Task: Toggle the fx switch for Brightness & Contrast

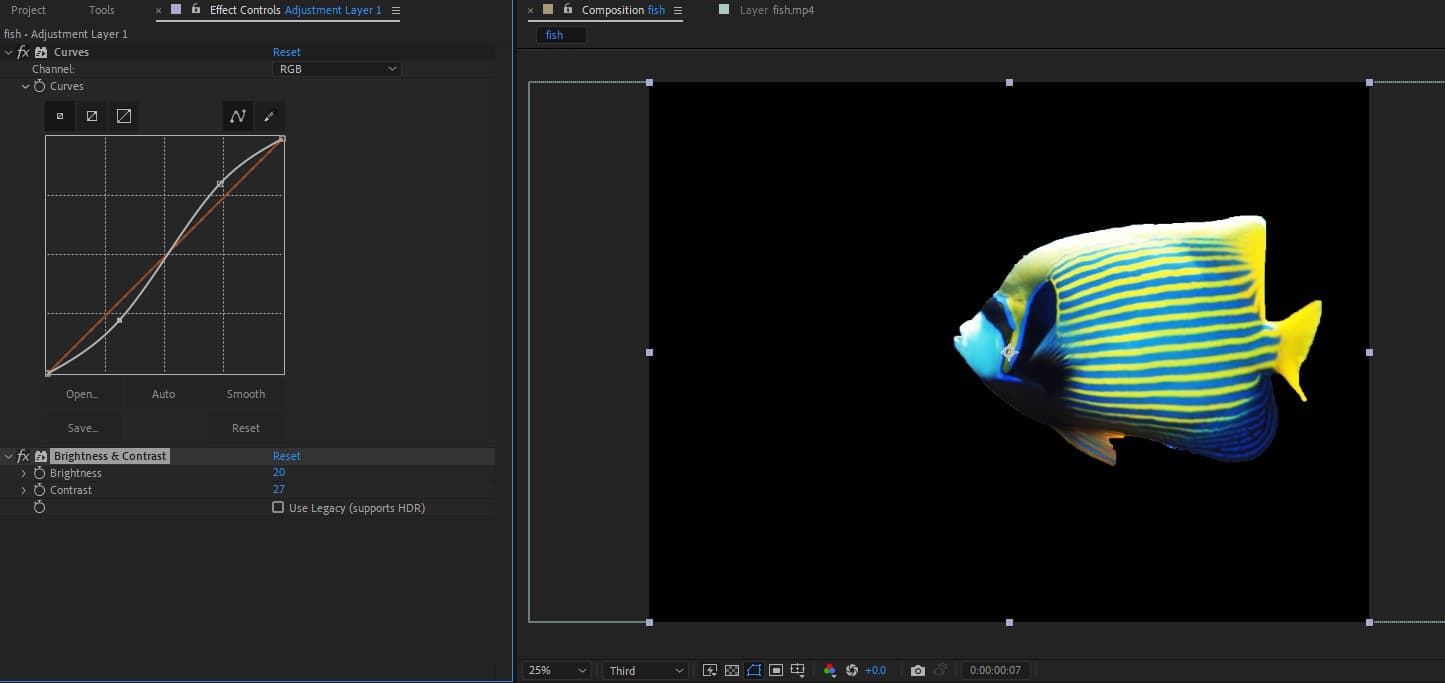Action: (x=24, y=456)
